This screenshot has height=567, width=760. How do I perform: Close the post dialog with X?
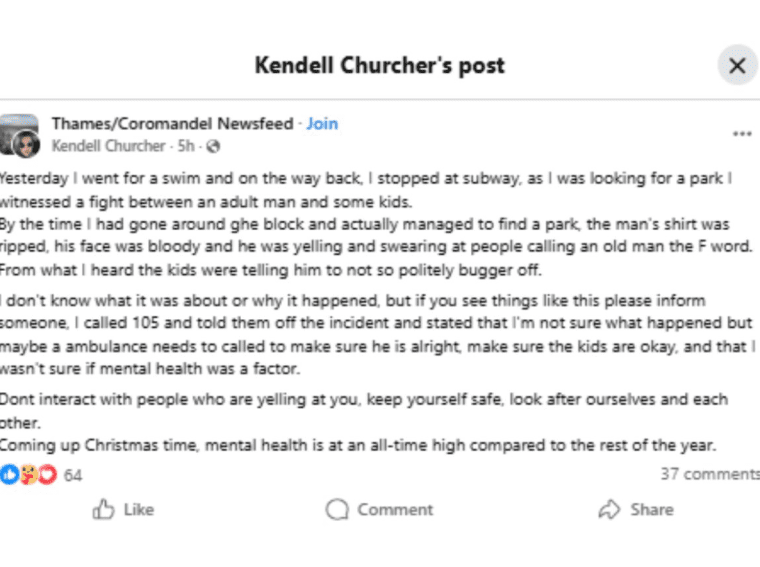tap(737, 66)
